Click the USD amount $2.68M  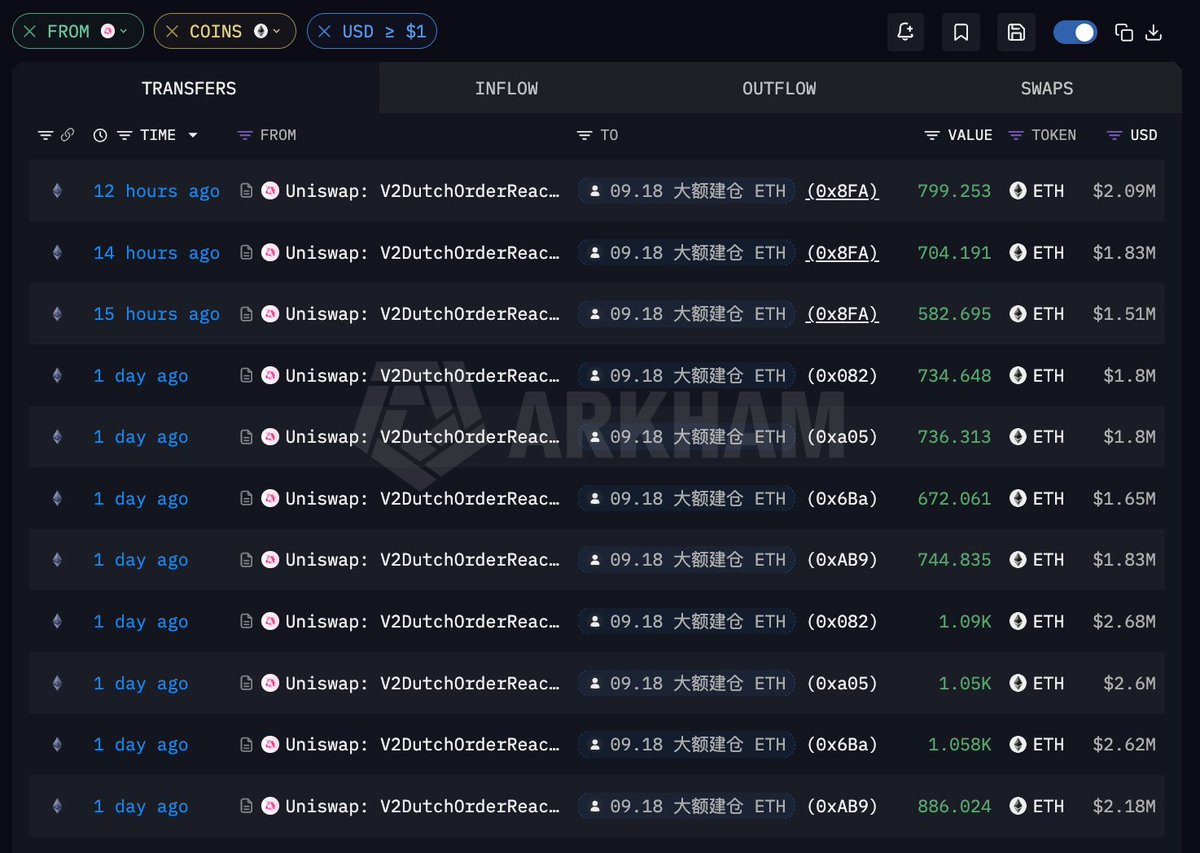1124,622
